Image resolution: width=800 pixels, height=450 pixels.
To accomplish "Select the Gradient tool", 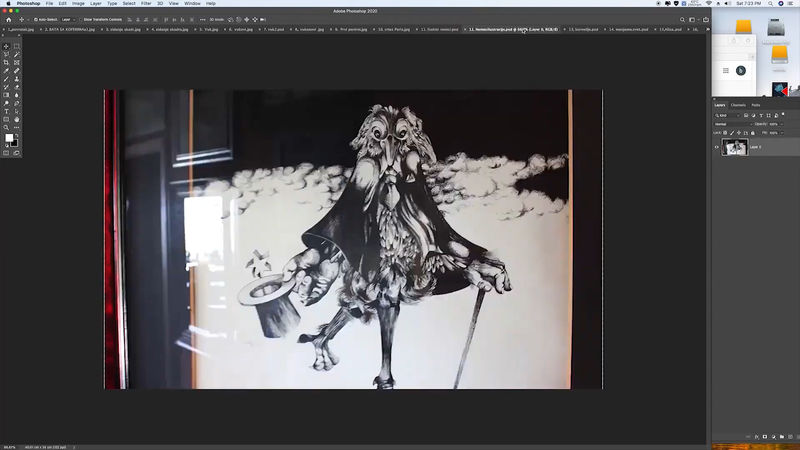I will [x=6, y=95].
